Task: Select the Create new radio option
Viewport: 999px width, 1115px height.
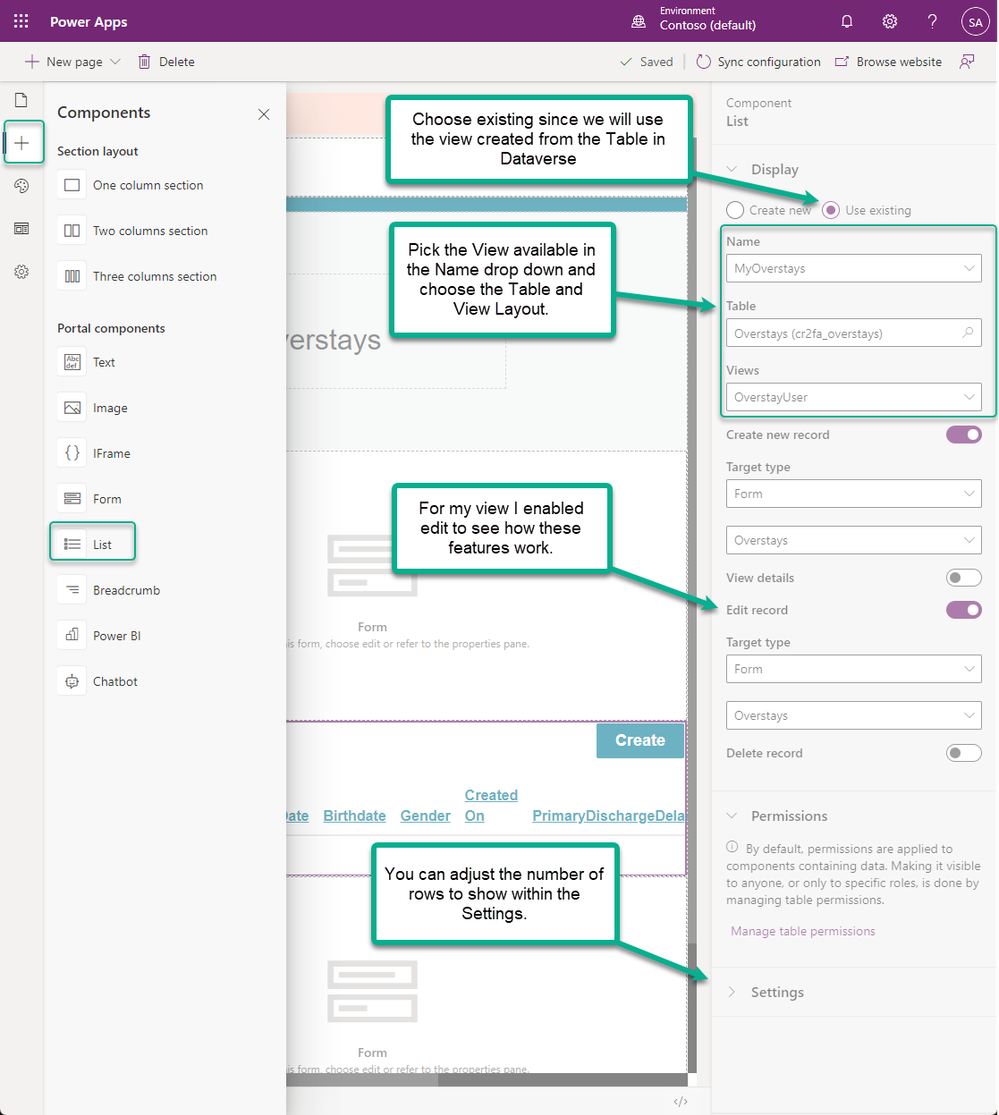Action: (x=735, y=210)
